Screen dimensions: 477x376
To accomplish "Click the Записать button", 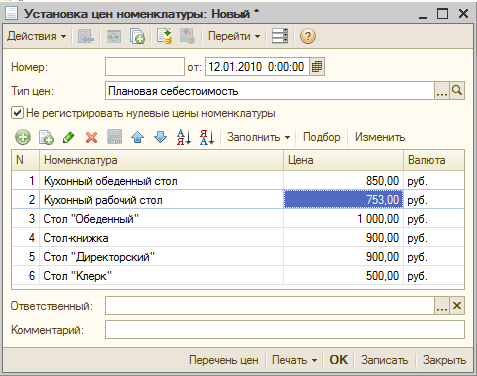I will [384, 360].
